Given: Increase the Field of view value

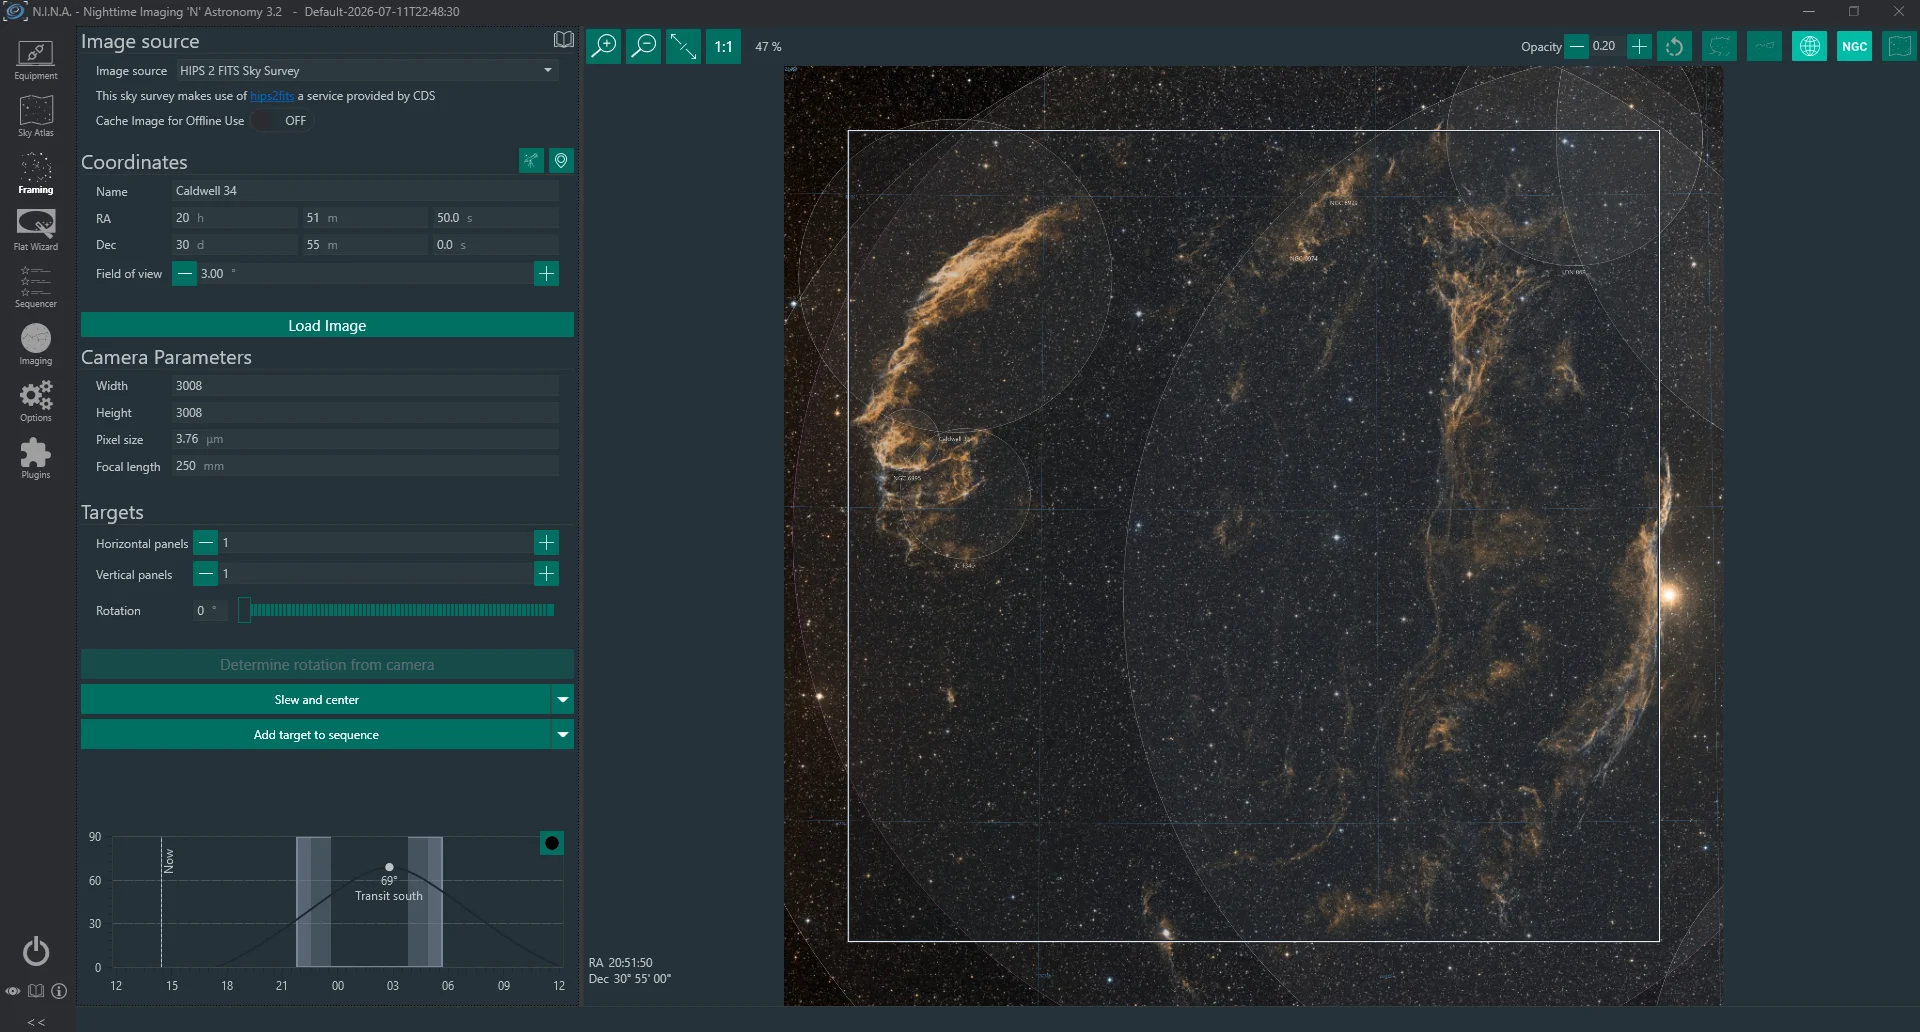Looking at the screenshot, I should click(546, 274).
